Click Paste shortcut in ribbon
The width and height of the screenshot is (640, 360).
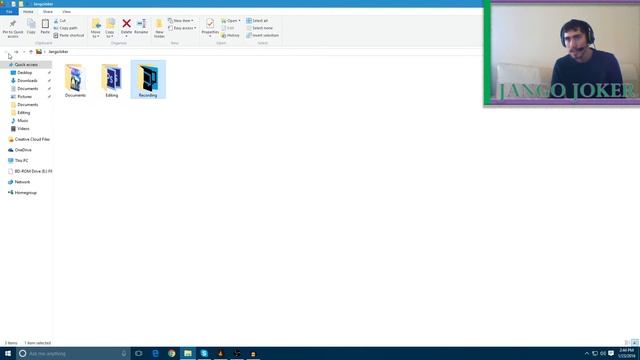click(69, 36)
